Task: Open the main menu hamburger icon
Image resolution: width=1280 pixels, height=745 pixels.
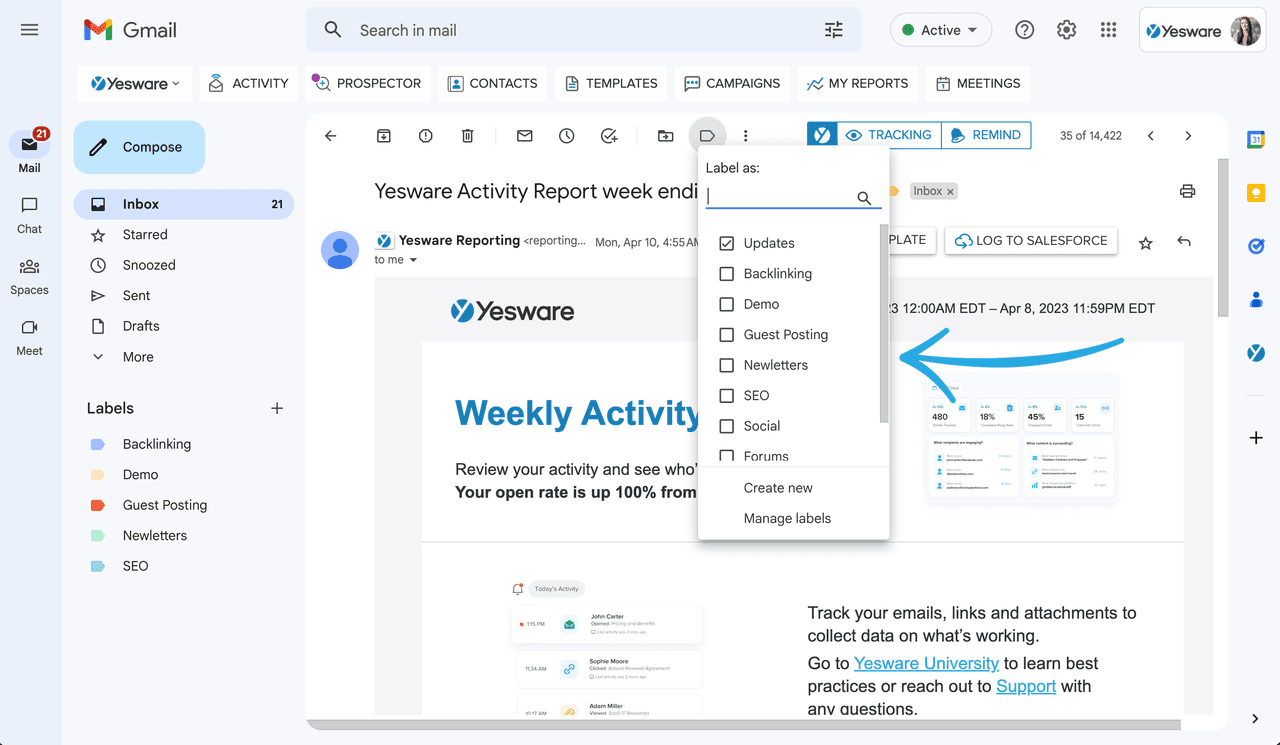Action: (x=29, y=30)
